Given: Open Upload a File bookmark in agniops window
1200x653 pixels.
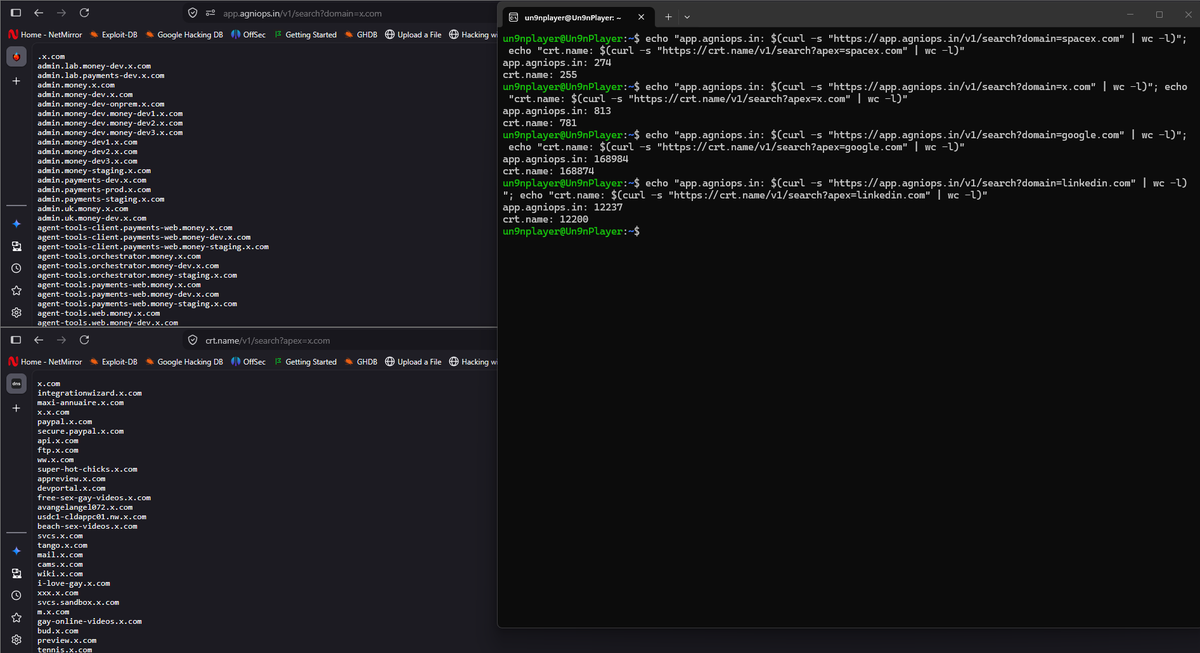Looking at the screenshot, I should point(414,34).
